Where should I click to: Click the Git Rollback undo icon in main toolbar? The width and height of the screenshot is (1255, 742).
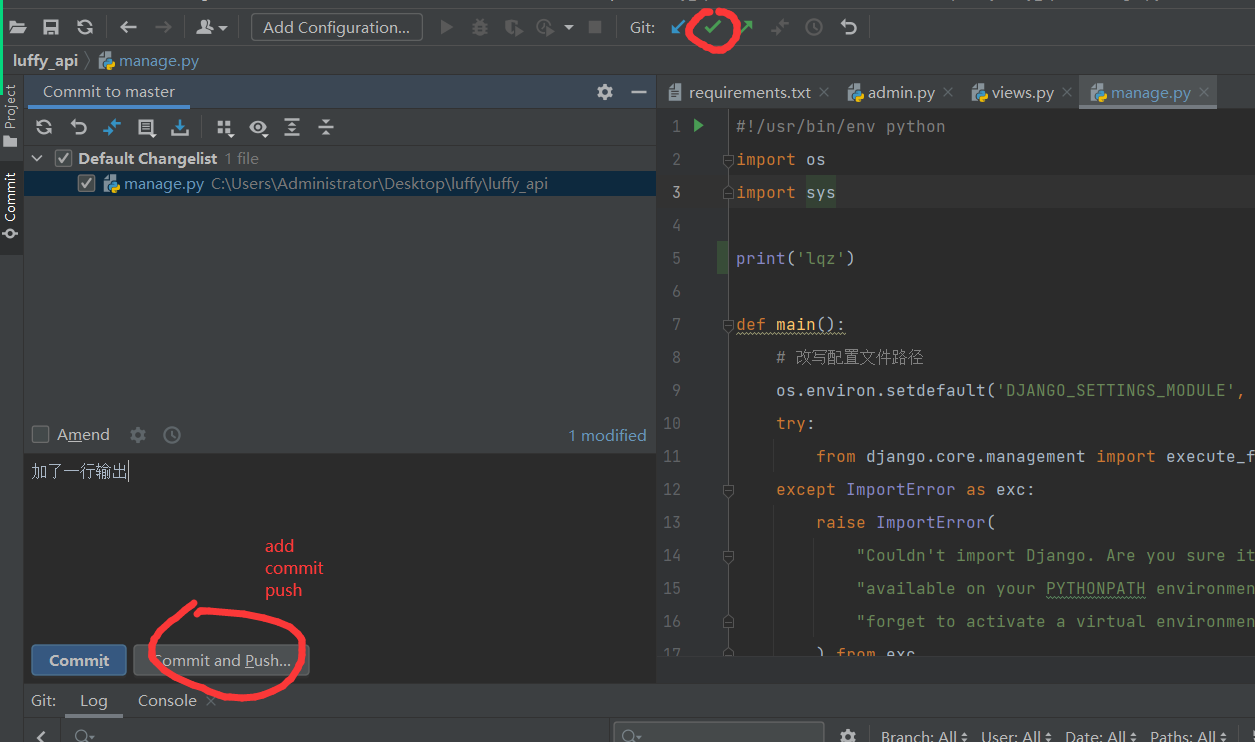point(849,27)
